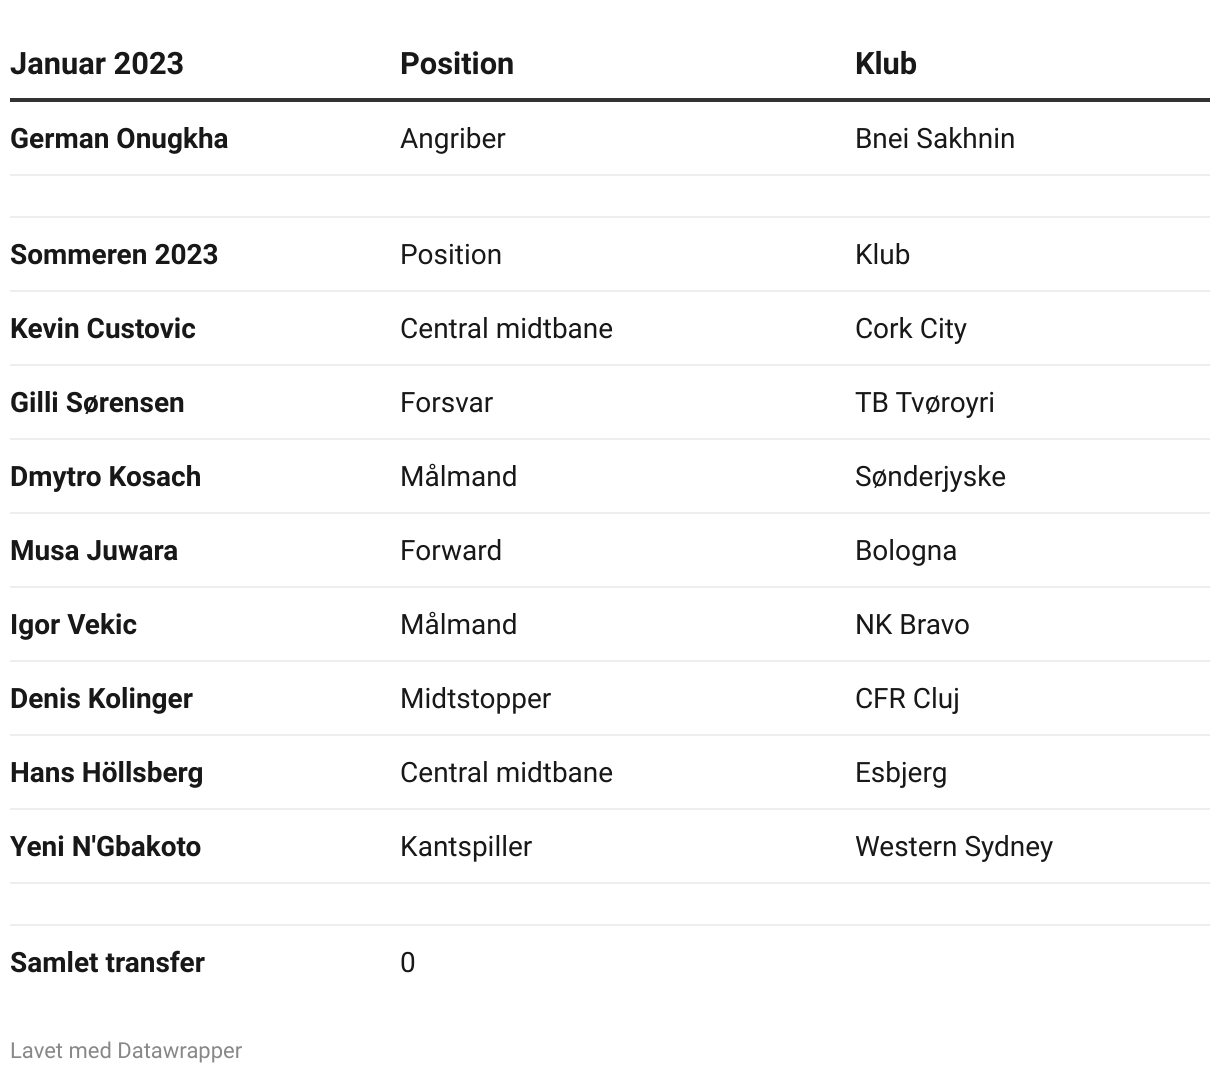Select the Western Sydney club cell
1220x1074 pixels.
[x=954, y=846]
